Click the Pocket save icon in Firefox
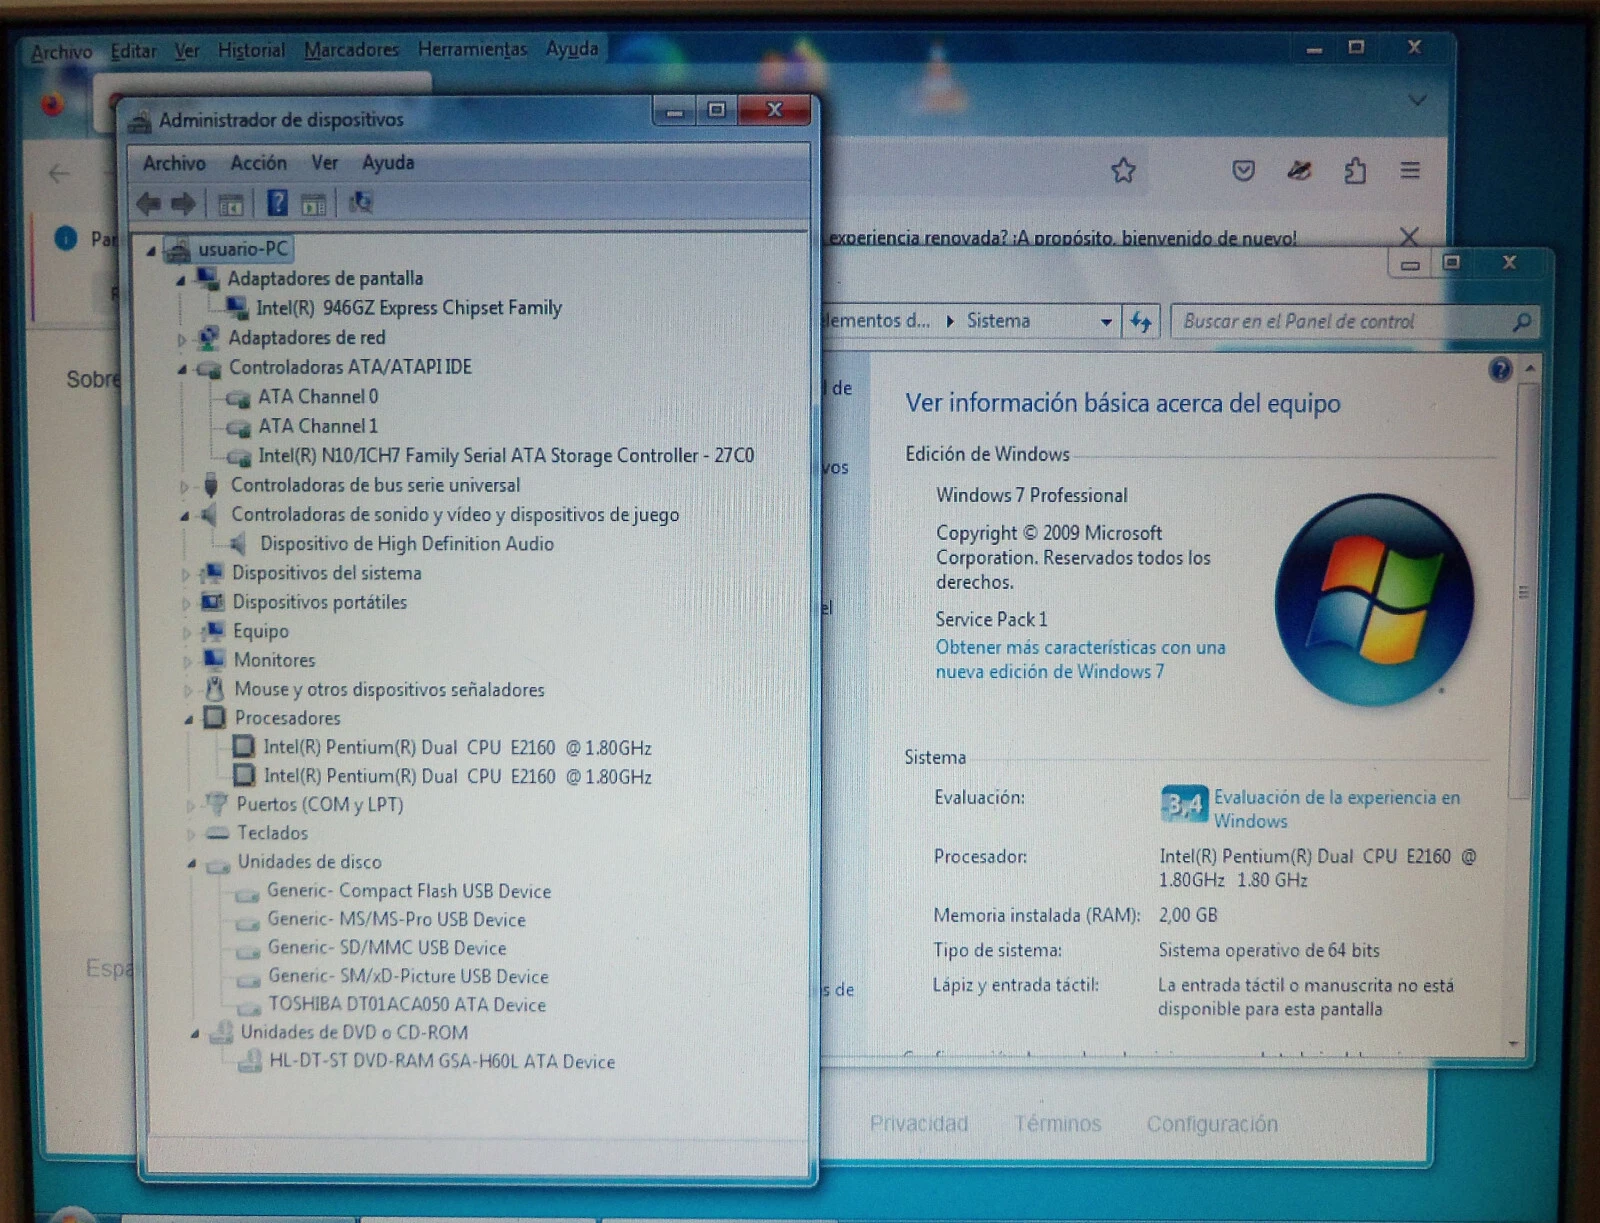The width and height of the screenshot is (1600, 1223). [1243, 171]
